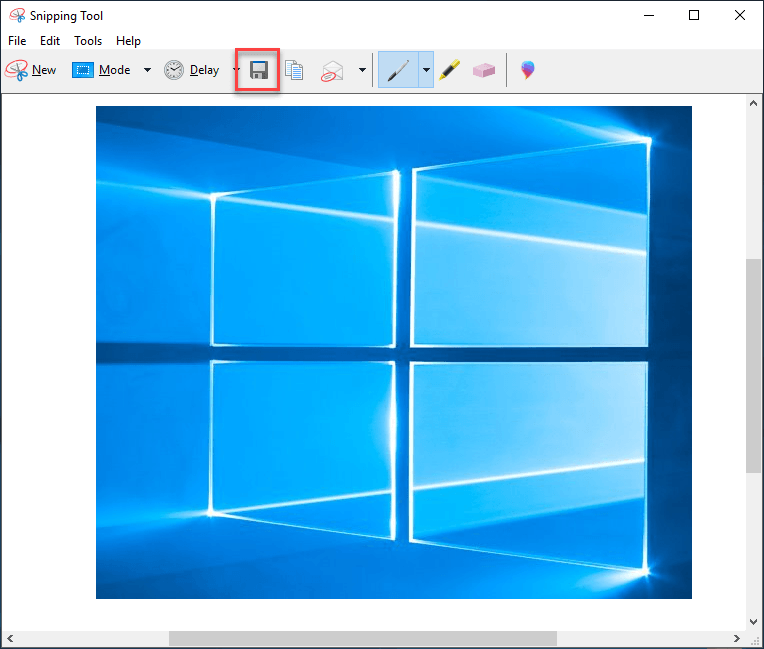Open the Help menu

pos(128,41)
